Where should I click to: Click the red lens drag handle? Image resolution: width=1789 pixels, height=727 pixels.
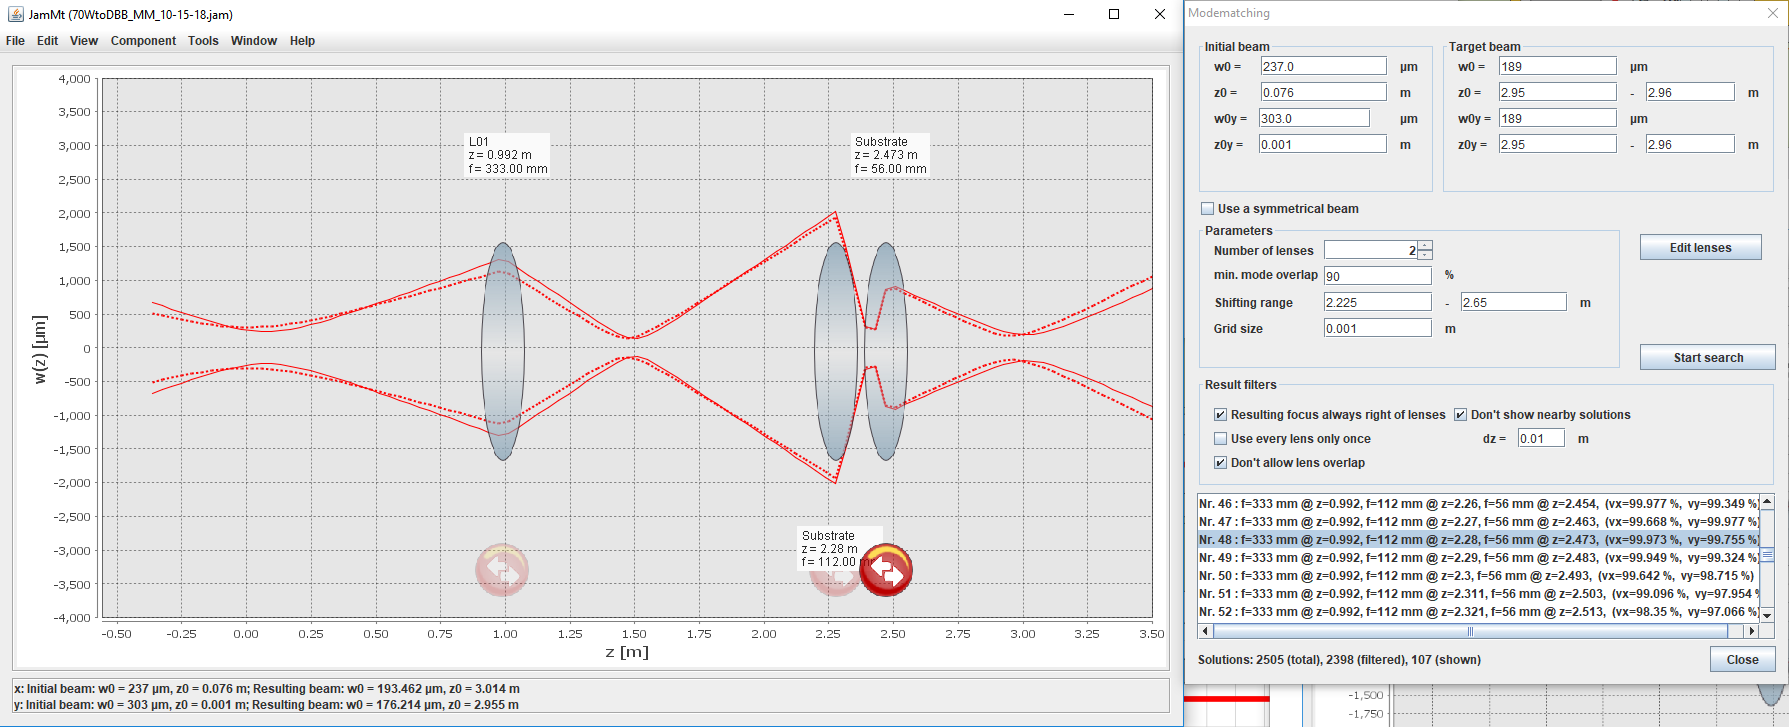(x=886, y=570)
